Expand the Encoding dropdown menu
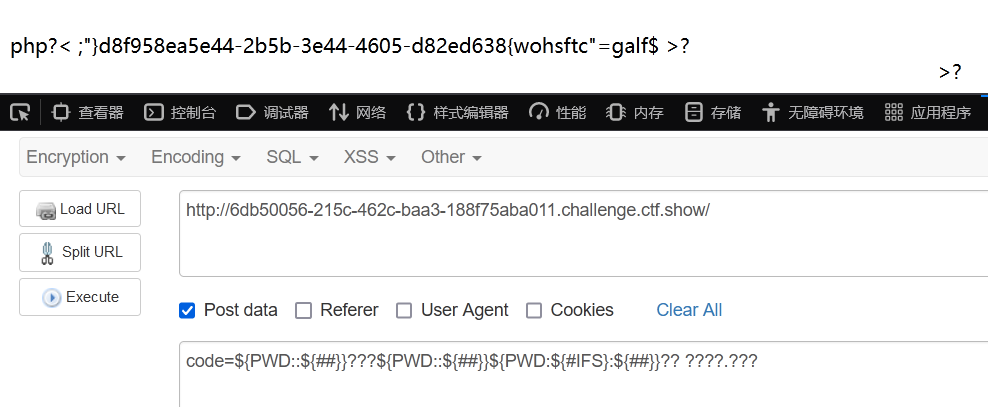This screenshot has height=407, width=988. tap(195, 157)
